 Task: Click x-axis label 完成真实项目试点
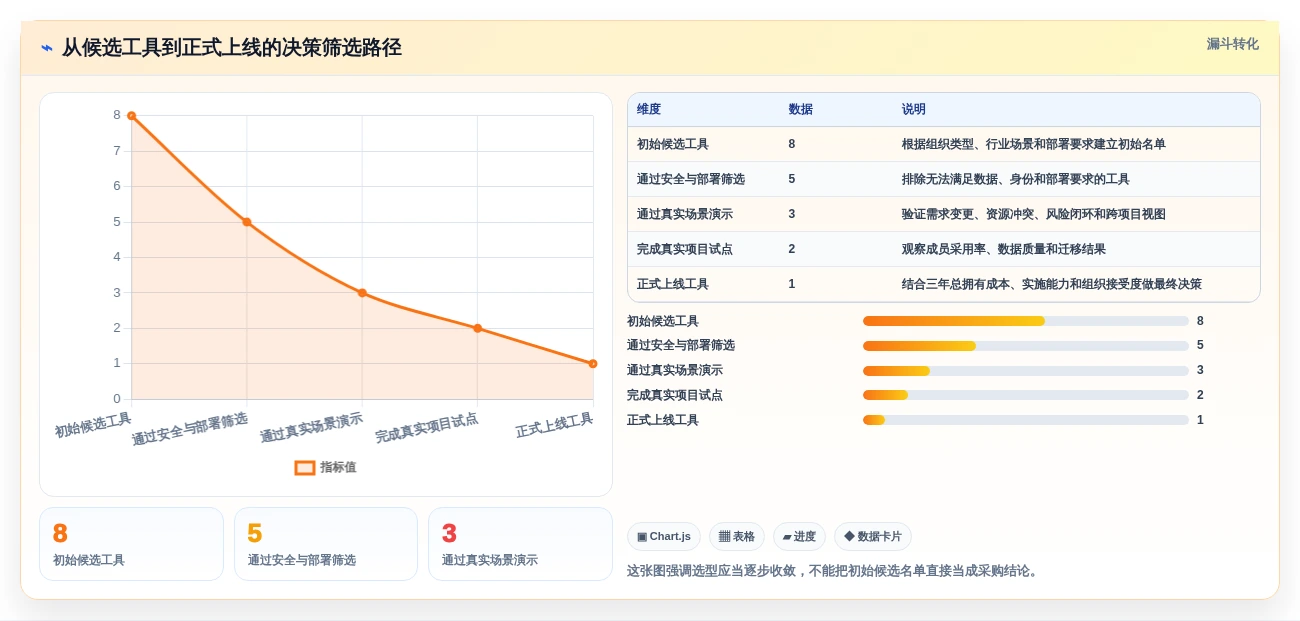click(427, 428)
